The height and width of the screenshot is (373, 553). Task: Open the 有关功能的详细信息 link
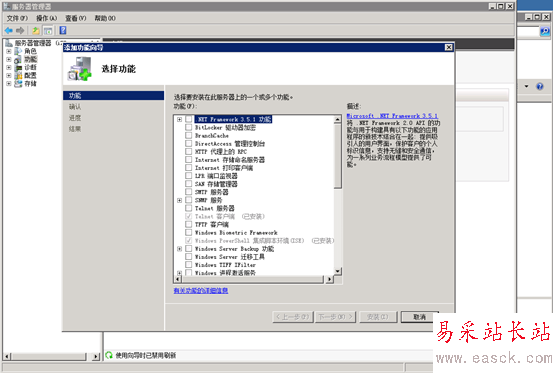pos(201,291)
